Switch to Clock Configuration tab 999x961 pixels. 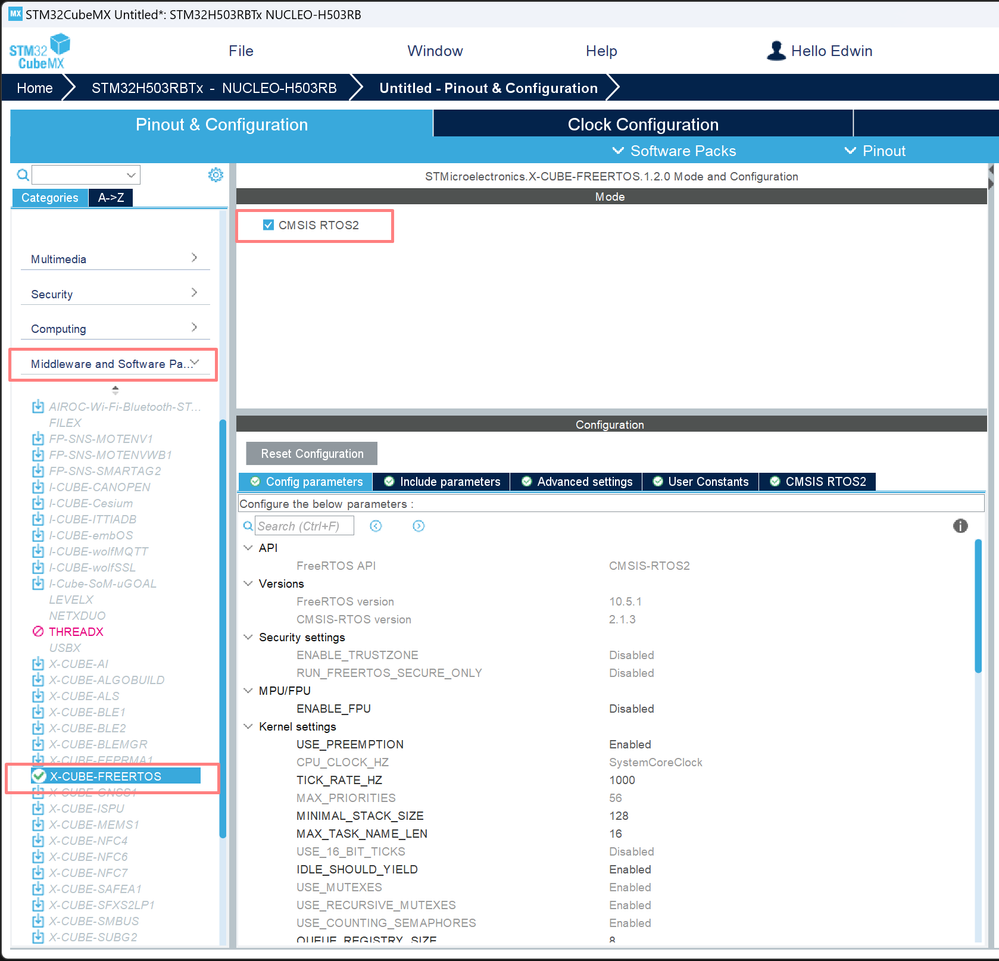(x=643, y=124)
